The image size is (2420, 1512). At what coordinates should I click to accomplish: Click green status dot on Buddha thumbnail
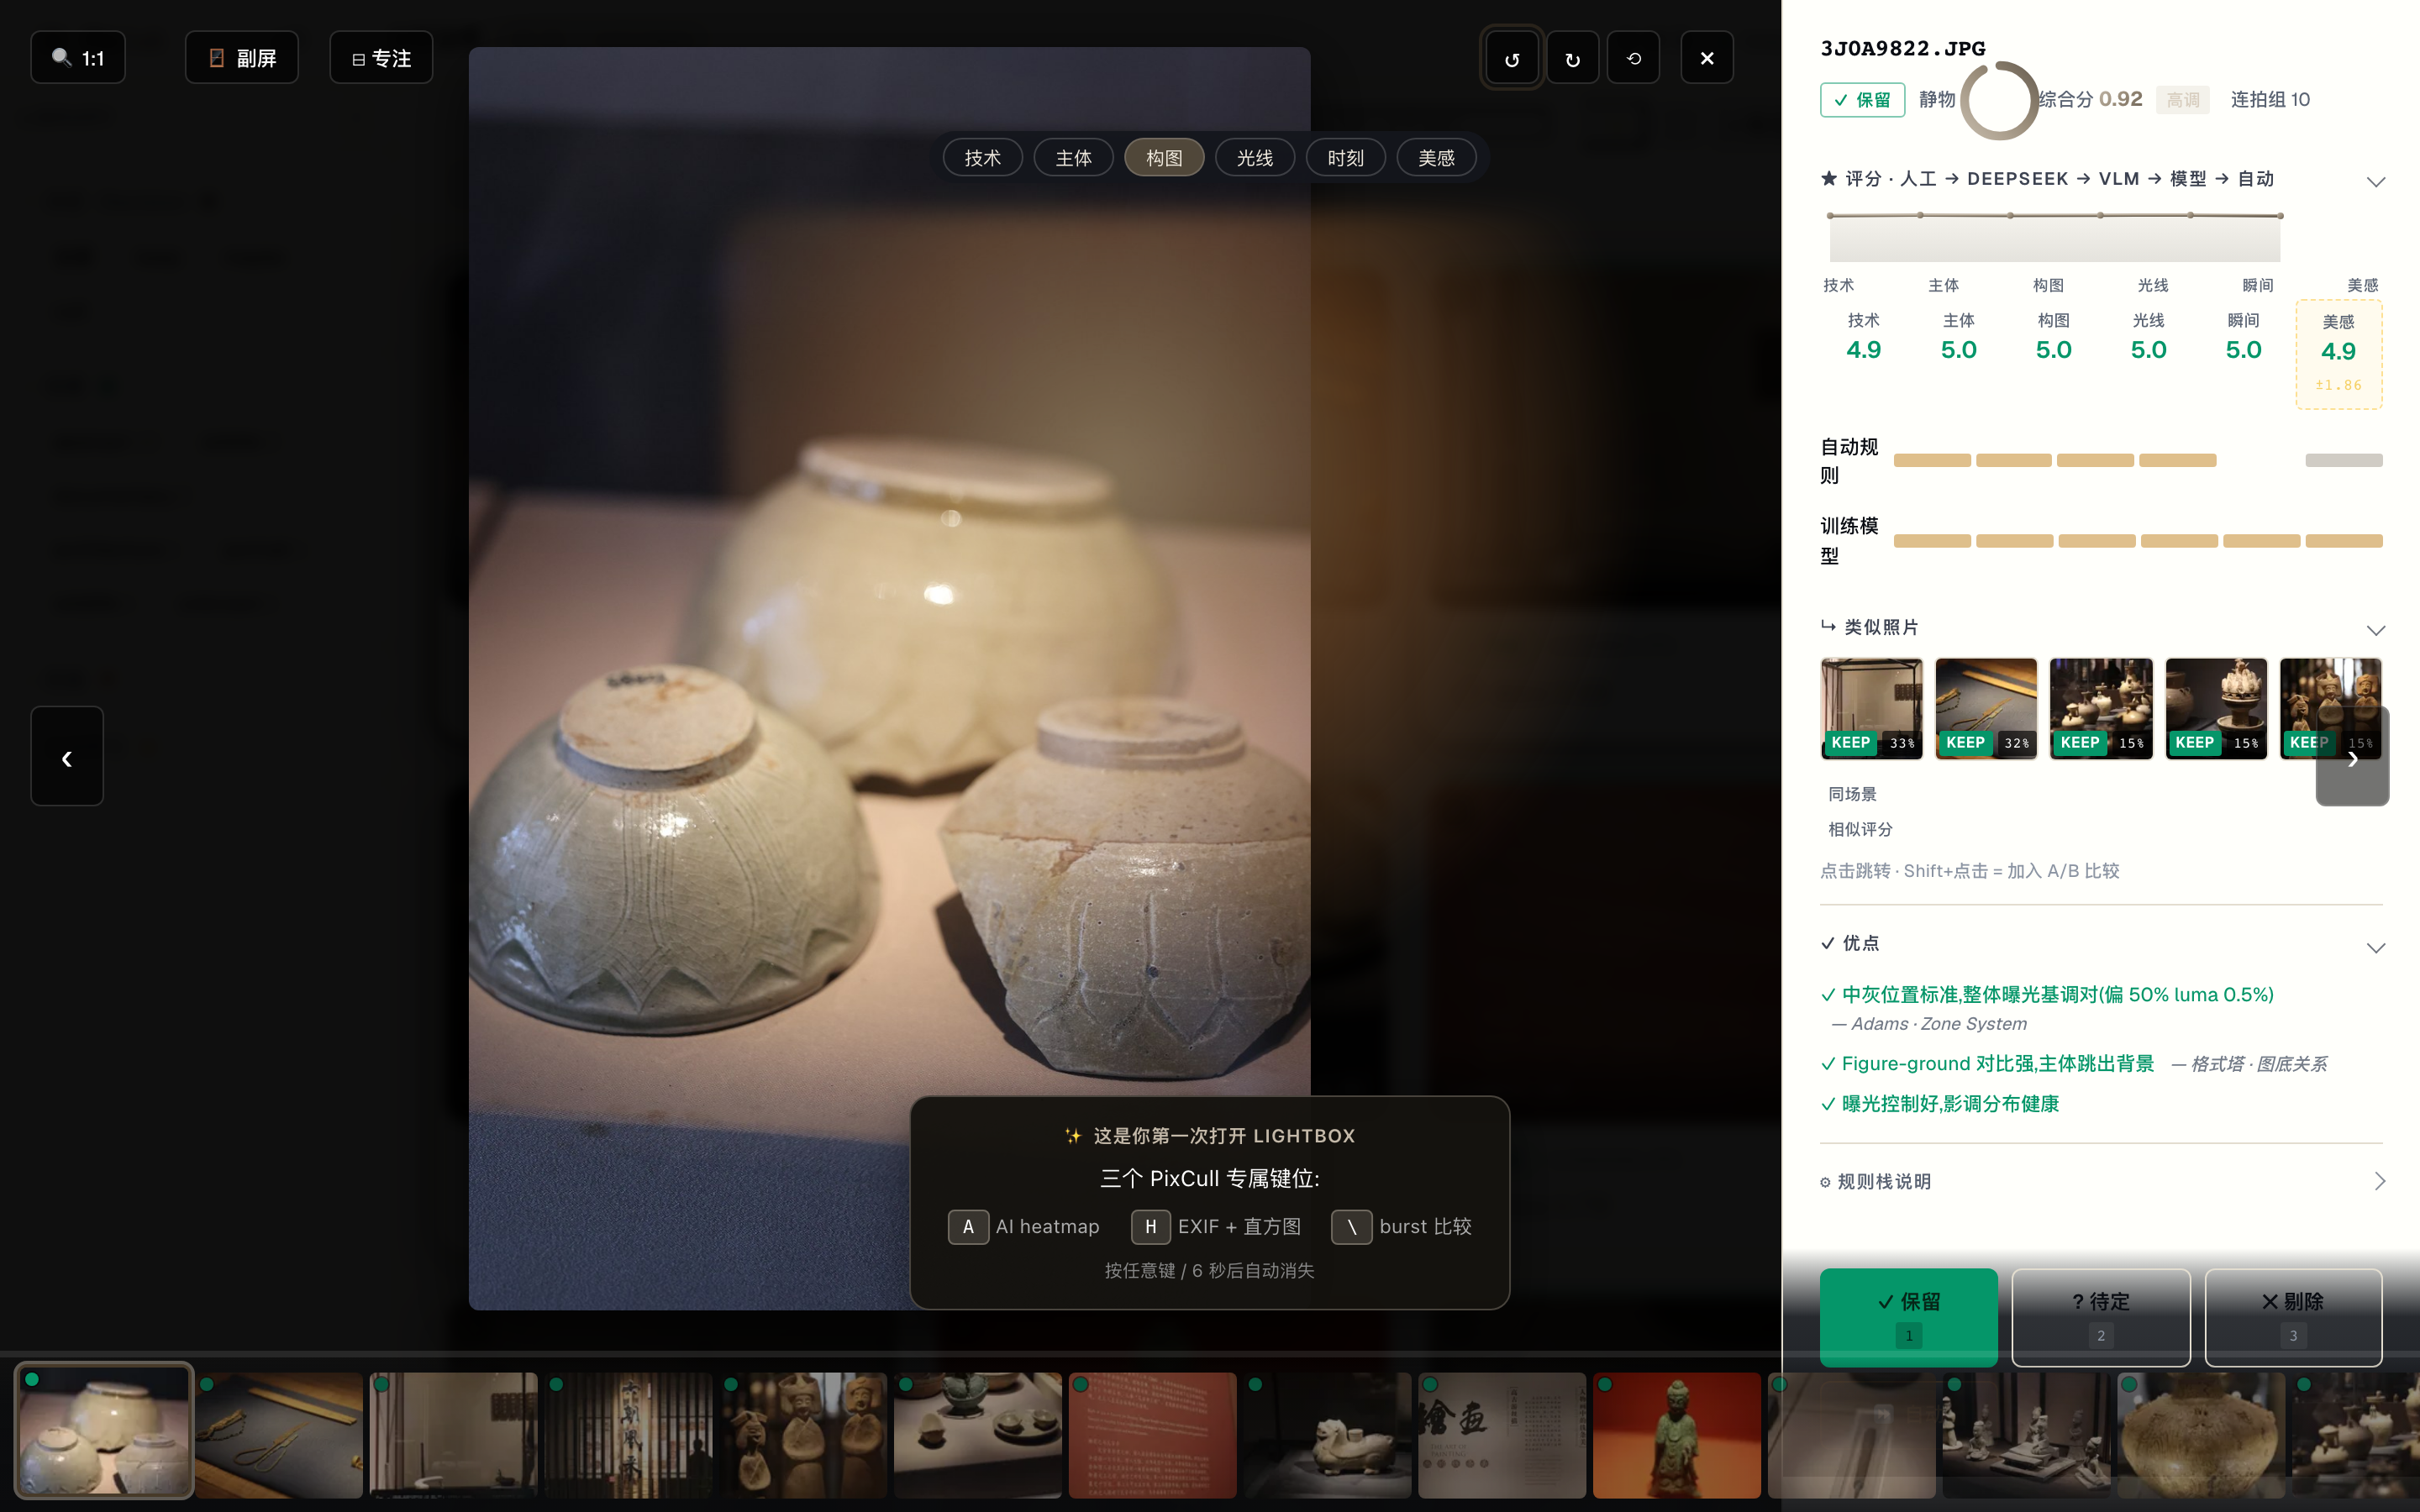coord(1604,1385)
